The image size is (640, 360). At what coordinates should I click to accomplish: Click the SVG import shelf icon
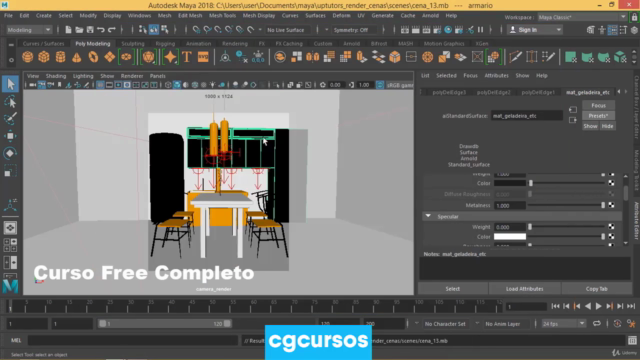pyautogui.click(x=203, y=57)
